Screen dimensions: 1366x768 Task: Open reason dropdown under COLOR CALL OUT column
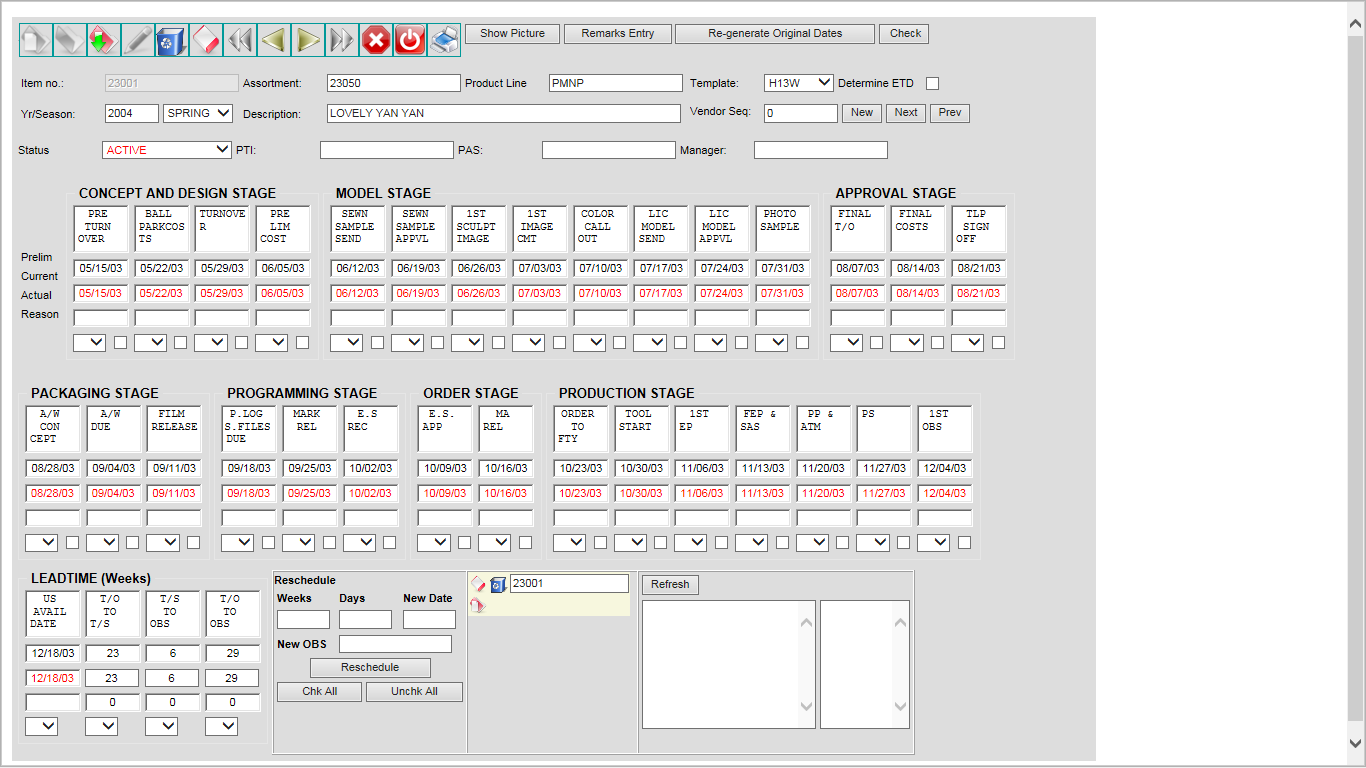tap(589, 342)
